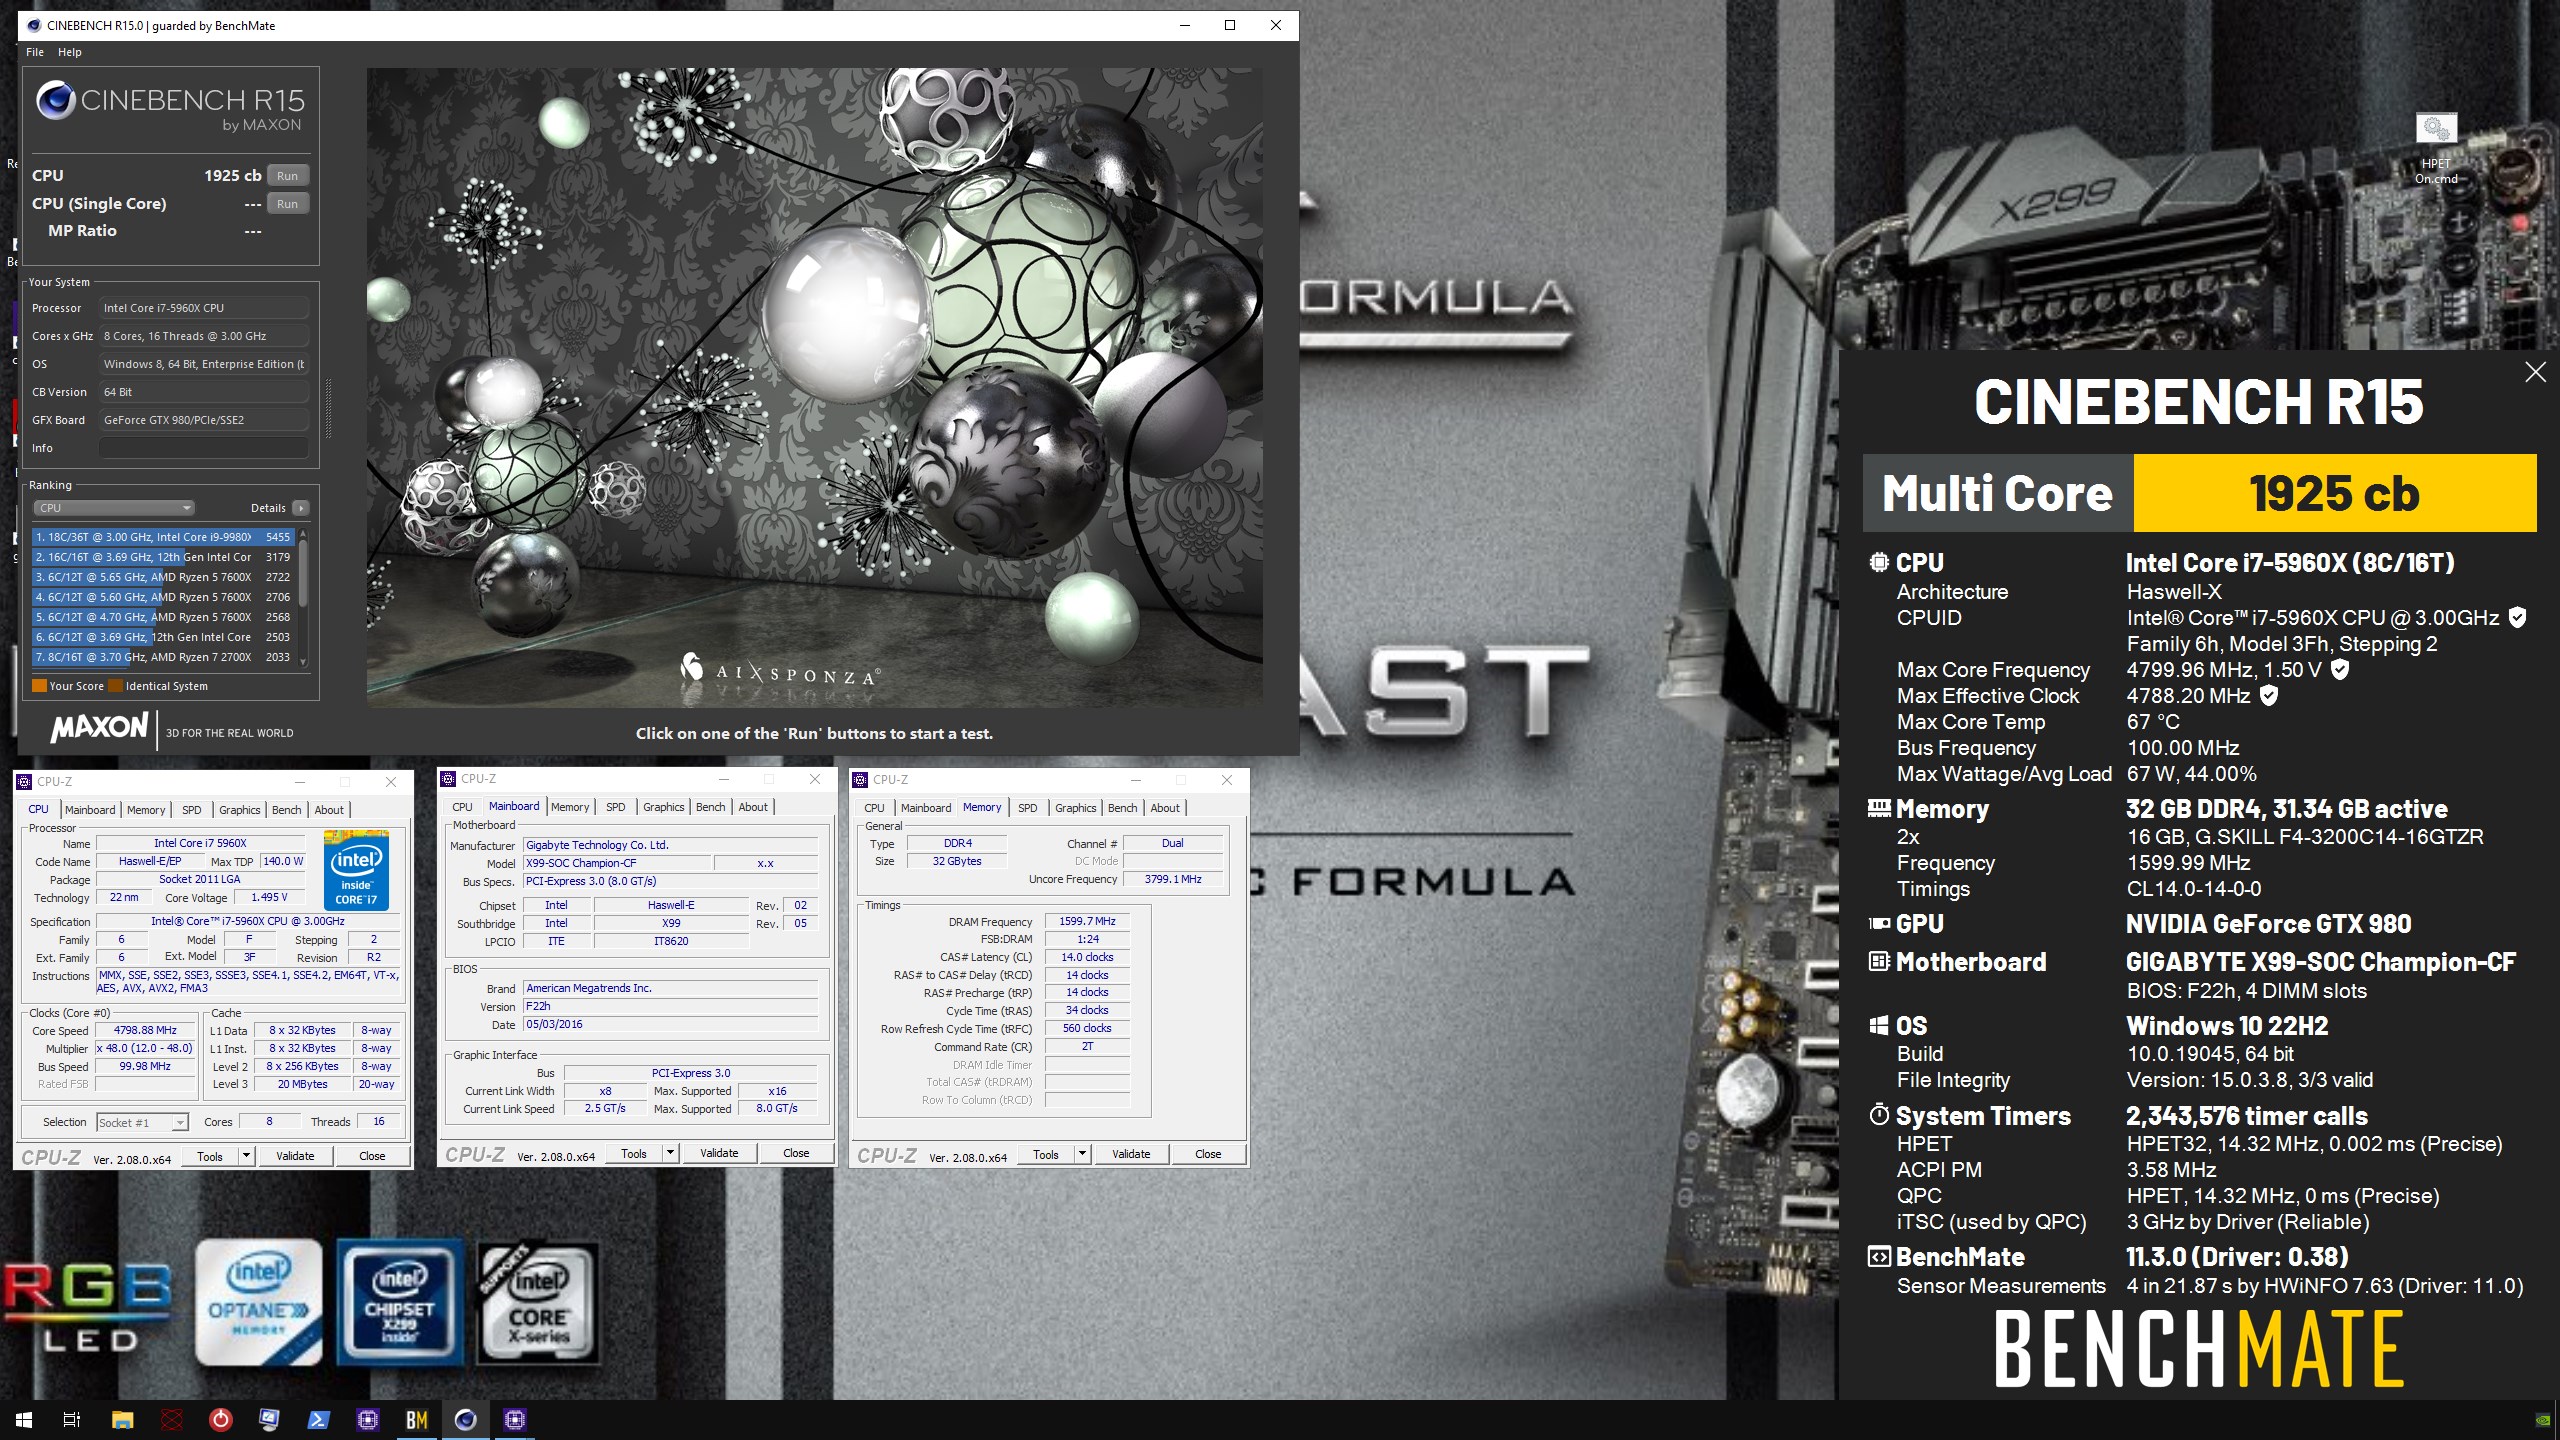
Task: Open Mainboard tab in CPU-Z window showing CPU
Action: 90,810
